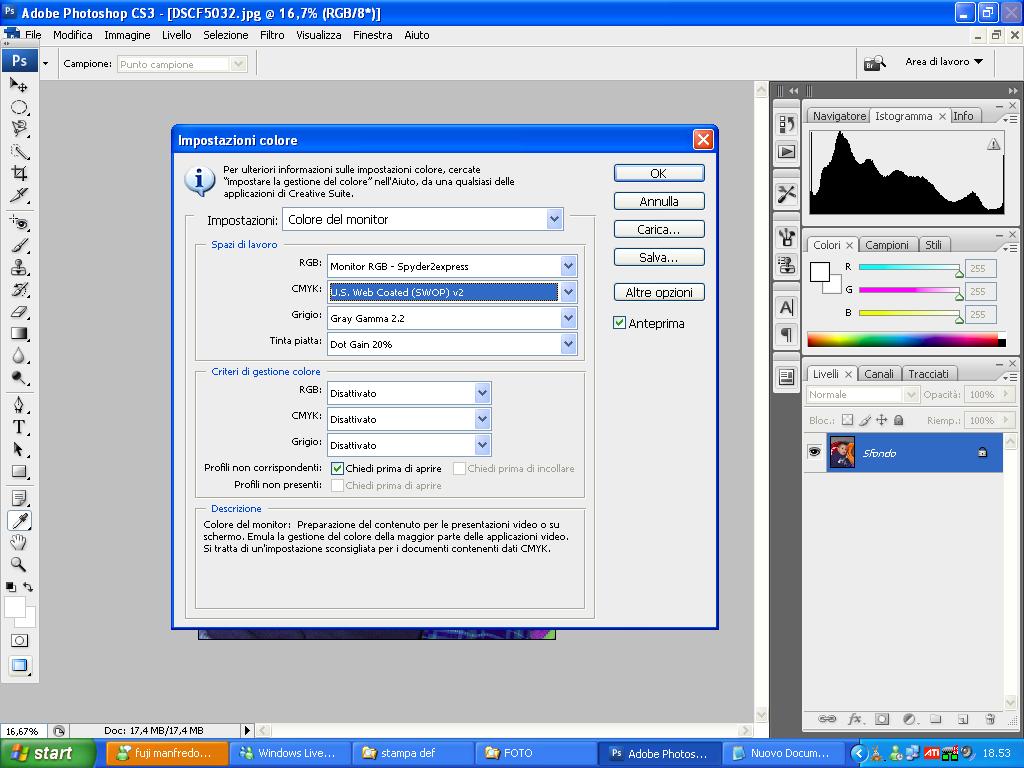Click the zoom percentage field 16,67%
The image size is (1024, 768).
pyautogui.click(x=23, y=731)
